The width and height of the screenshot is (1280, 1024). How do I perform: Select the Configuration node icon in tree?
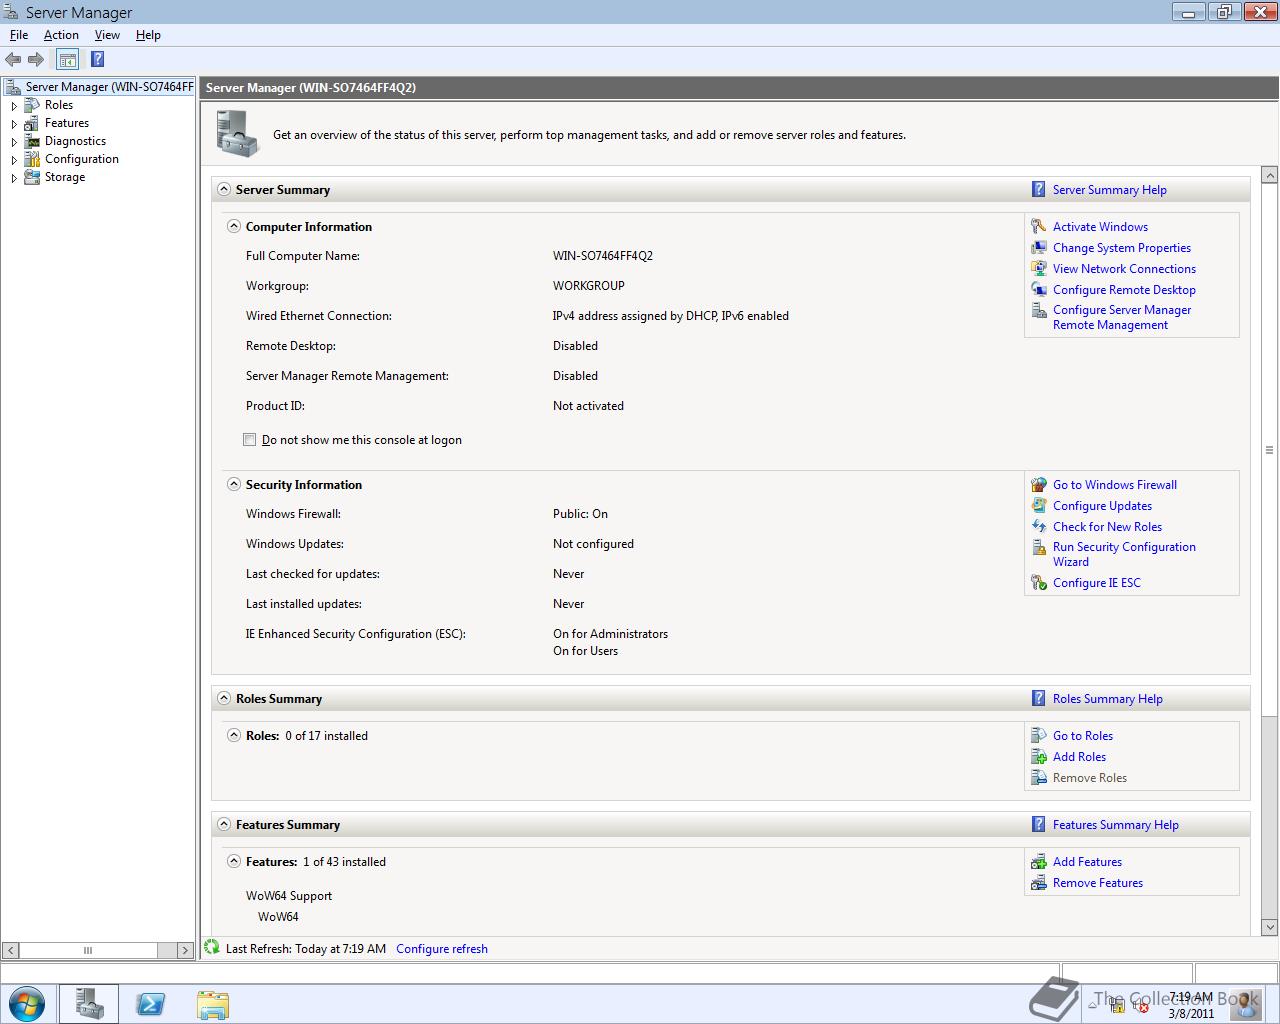click(32, 159)
